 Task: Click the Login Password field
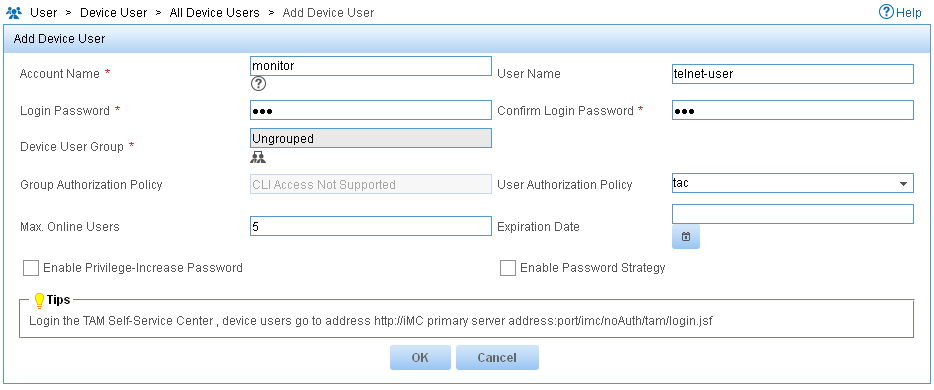click(371, 110)
